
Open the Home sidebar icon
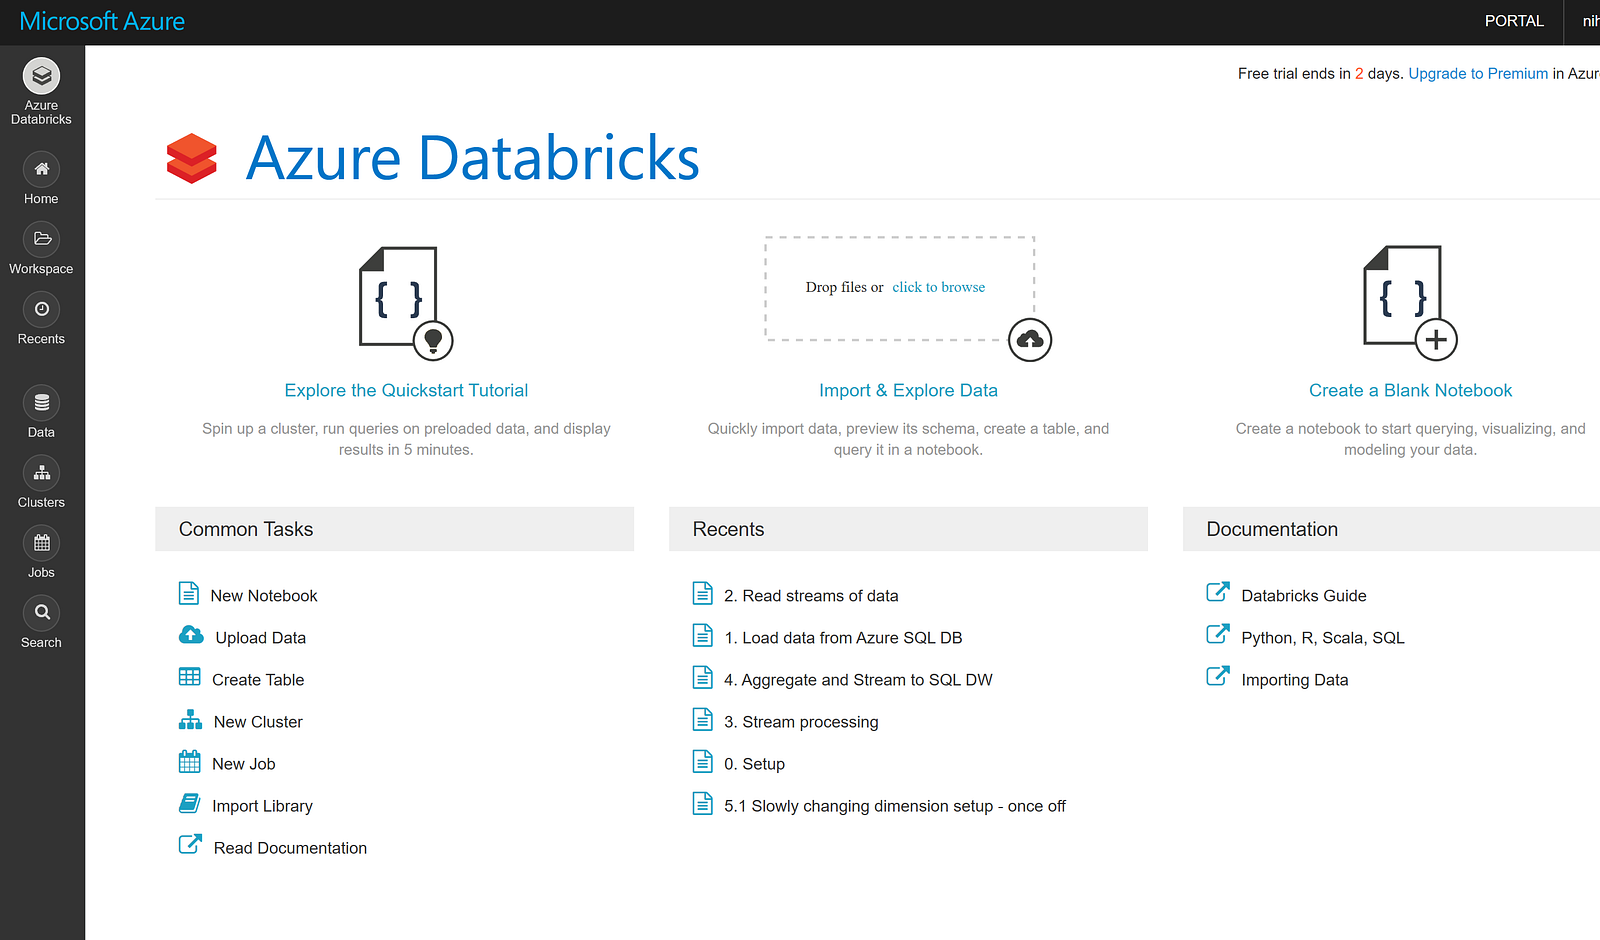click(x=41, y=169)
